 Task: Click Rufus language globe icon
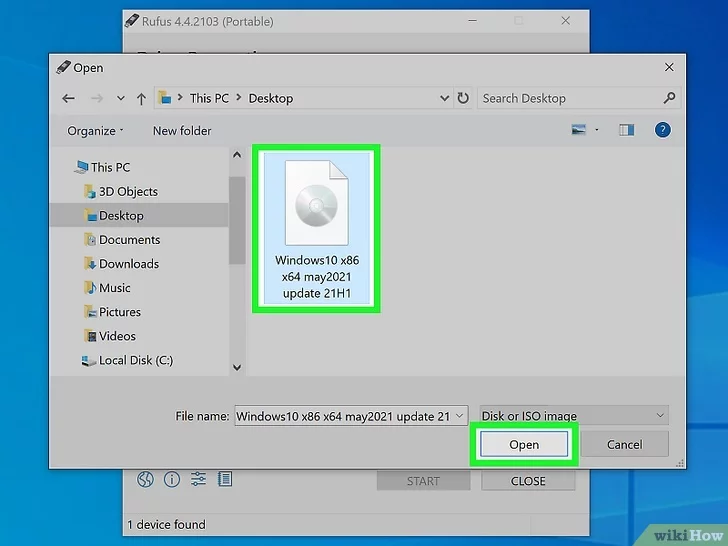tap(145, 479)
